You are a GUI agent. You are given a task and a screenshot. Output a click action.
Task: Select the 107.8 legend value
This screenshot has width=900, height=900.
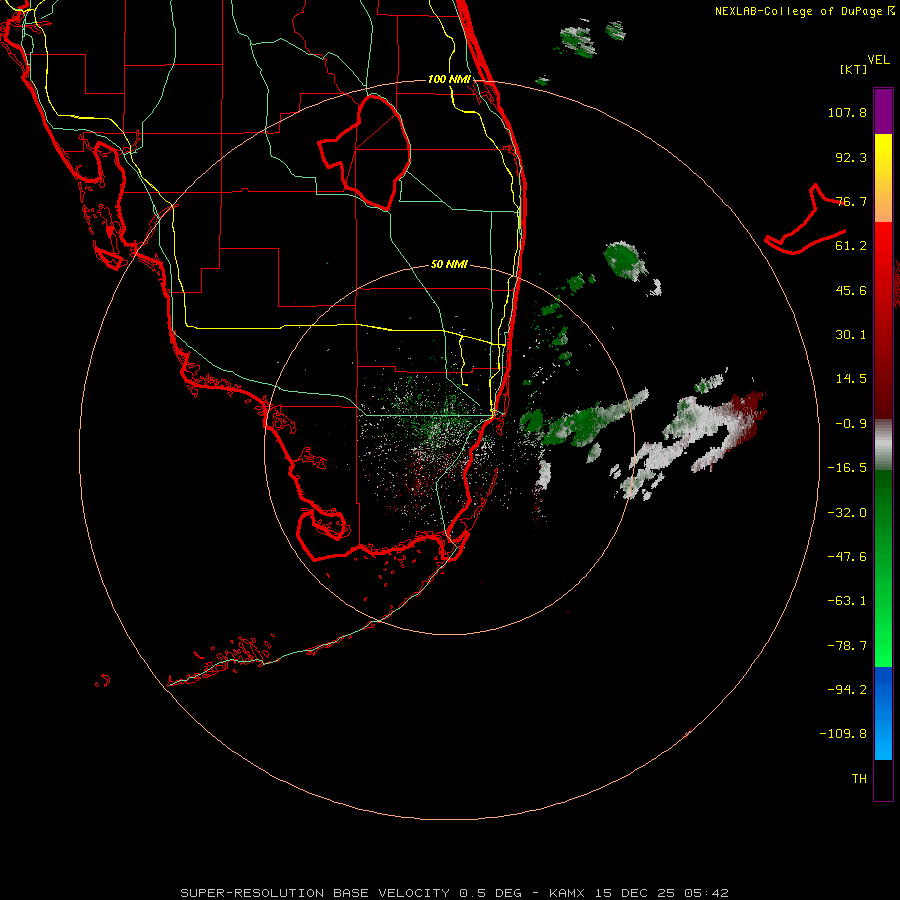tap(847, 112)
